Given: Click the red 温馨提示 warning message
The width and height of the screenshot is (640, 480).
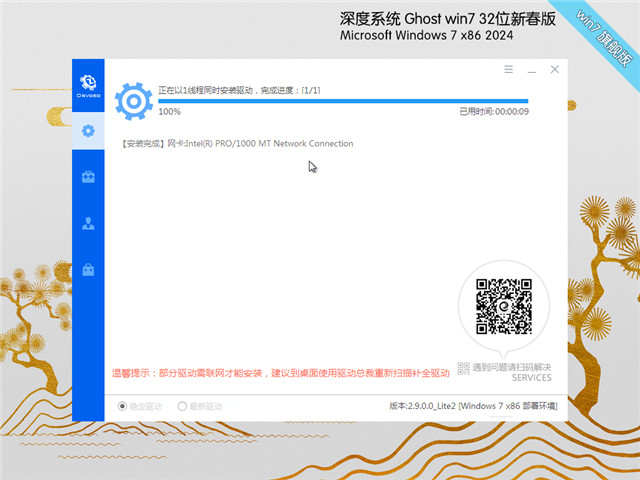Looking at the screenshot, I should pos(280,373).
